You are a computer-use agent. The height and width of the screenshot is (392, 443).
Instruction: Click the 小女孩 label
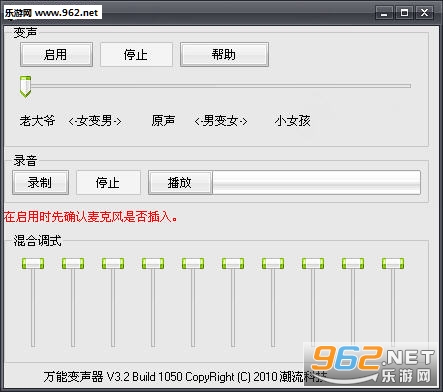click(293, 121)
